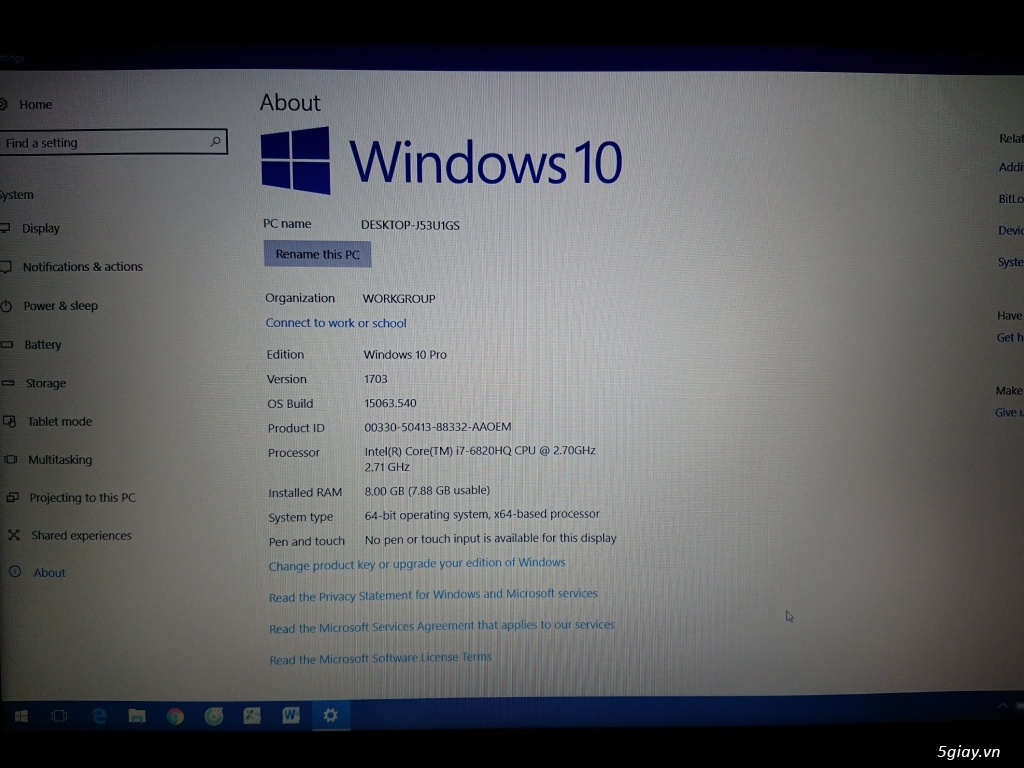
Task: Click Change product key or upgrade link
Action: coord(417,564)
